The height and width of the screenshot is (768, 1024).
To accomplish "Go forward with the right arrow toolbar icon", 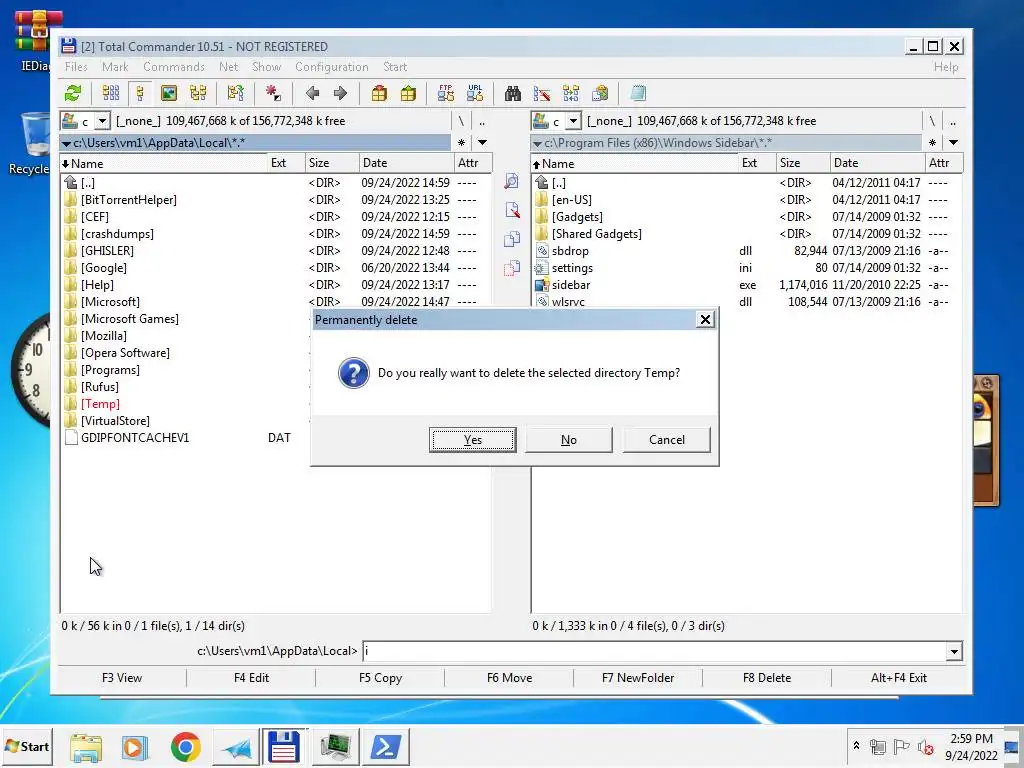I will [x=340, y=93].
